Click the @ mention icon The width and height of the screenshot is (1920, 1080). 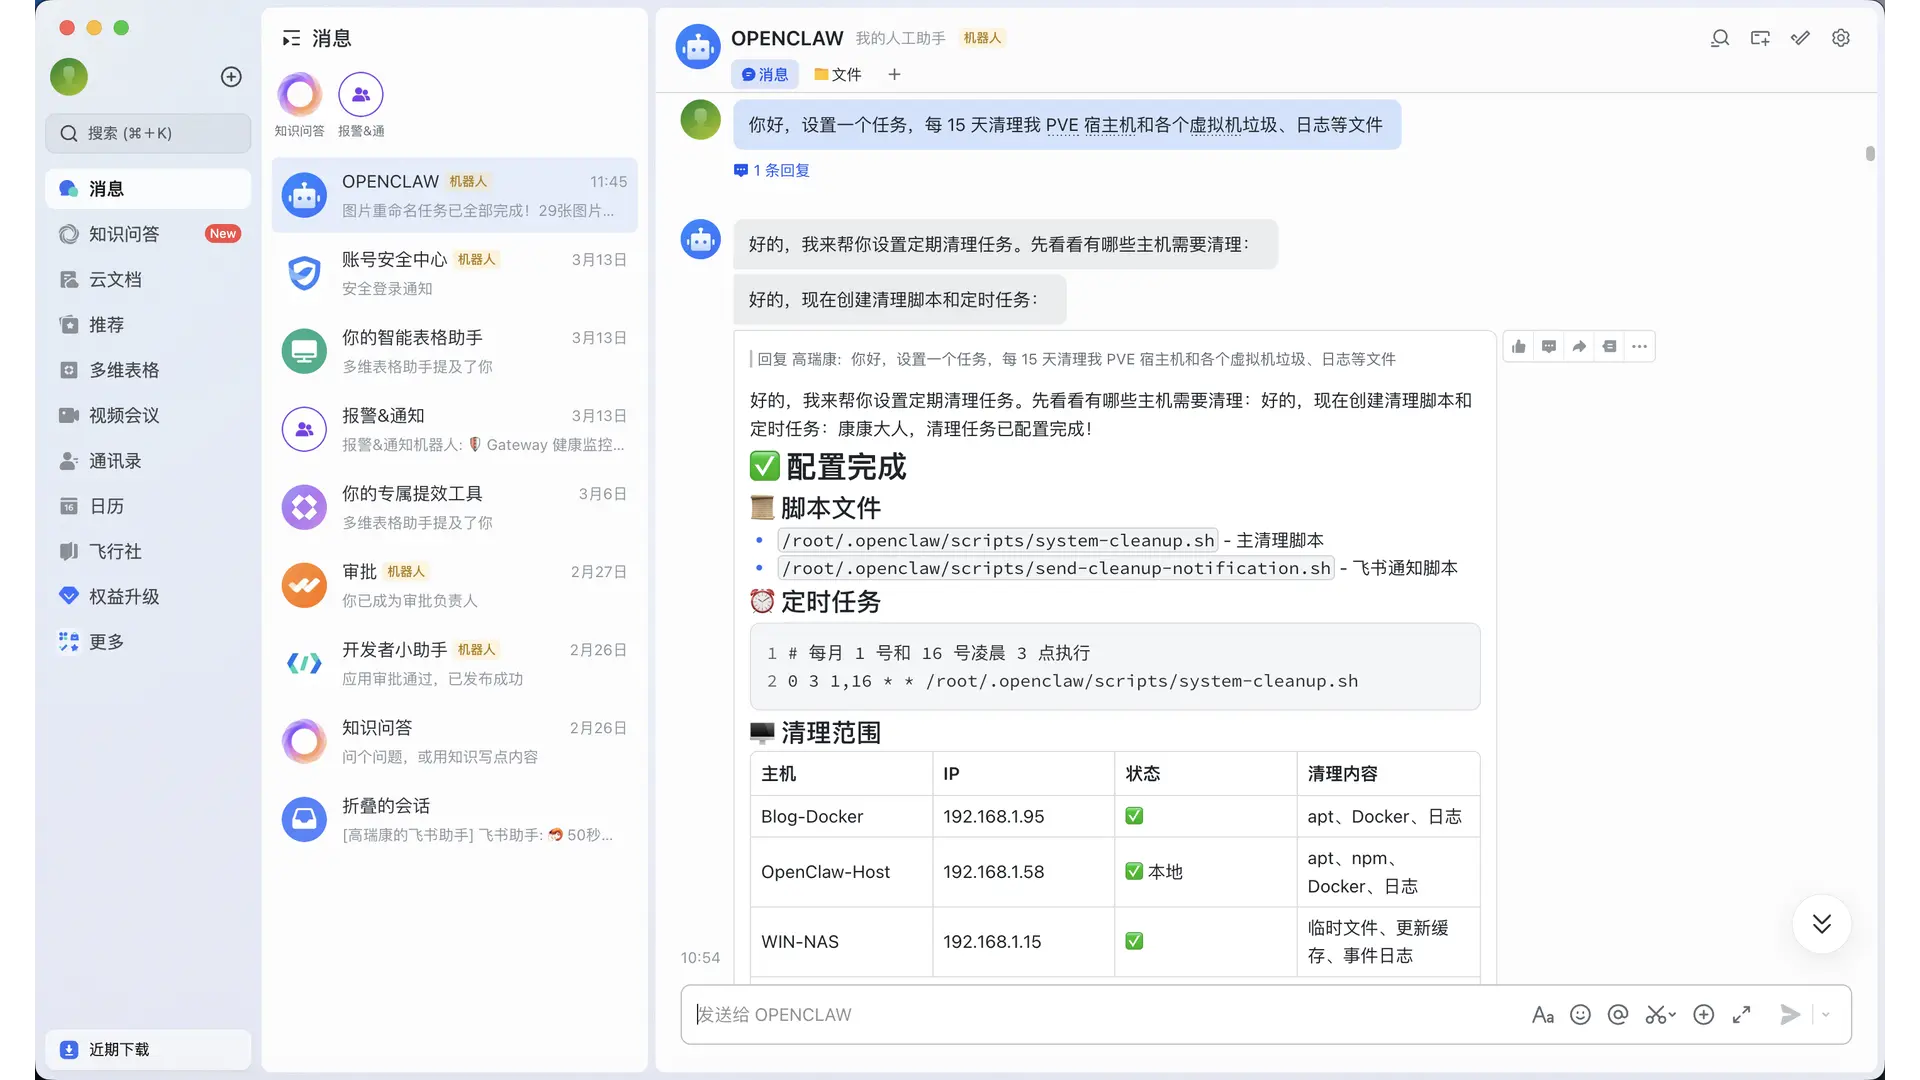pyautogui.click(x=1618, y=1015)
